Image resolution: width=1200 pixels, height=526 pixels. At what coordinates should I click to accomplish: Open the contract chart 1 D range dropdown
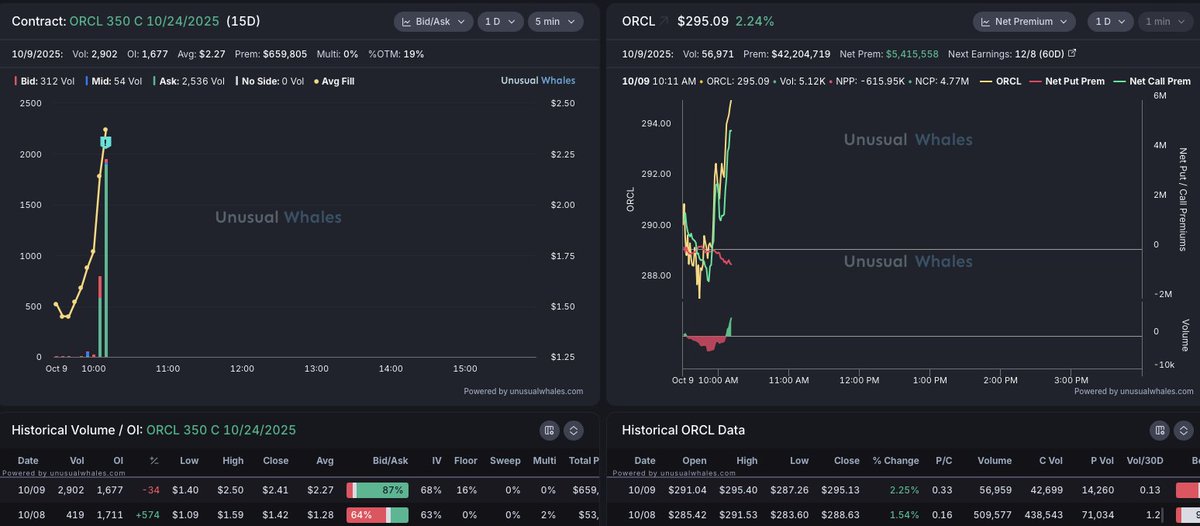point(499,21)
